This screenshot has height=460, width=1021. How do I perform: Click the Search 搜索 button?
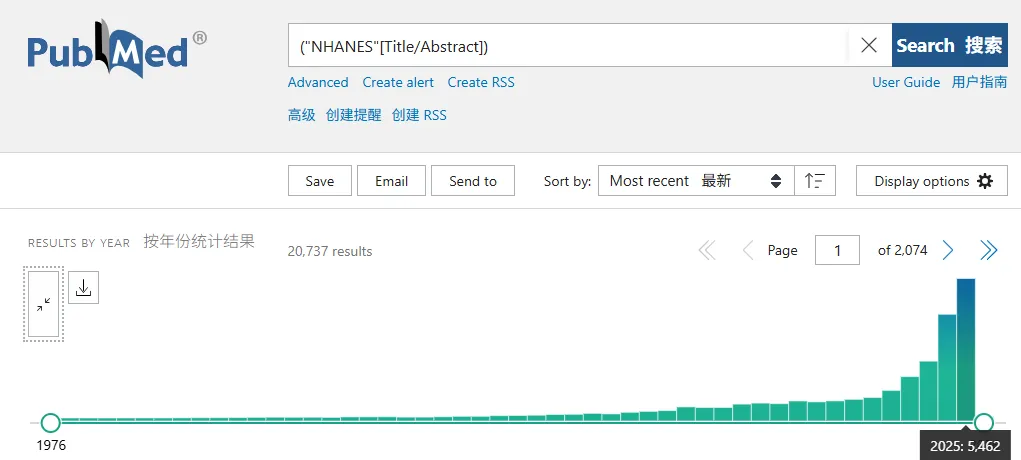point(949,45)
